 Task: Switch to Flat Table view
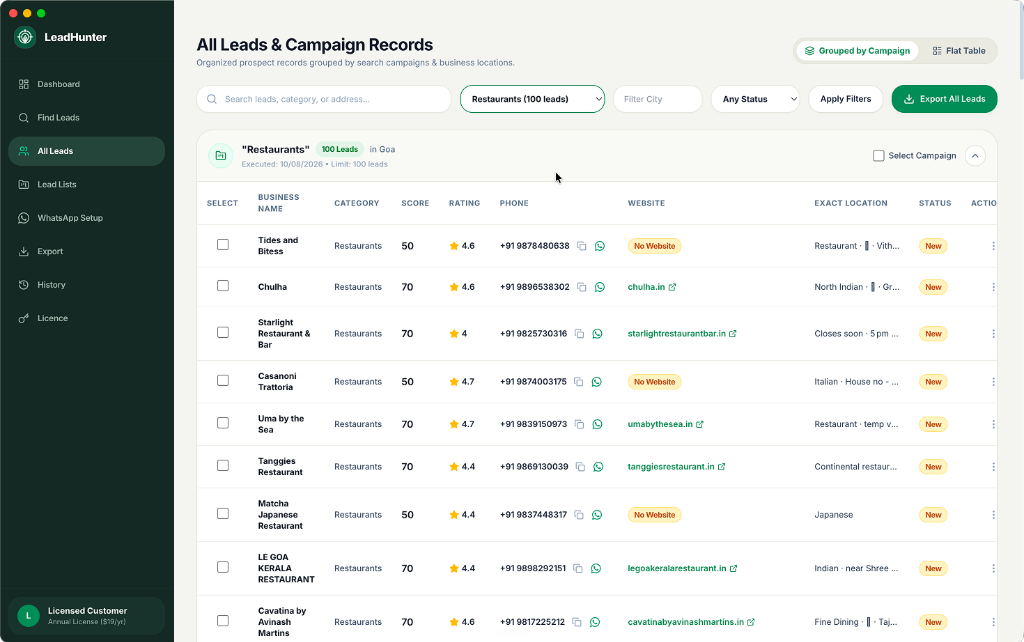(959, 51)
